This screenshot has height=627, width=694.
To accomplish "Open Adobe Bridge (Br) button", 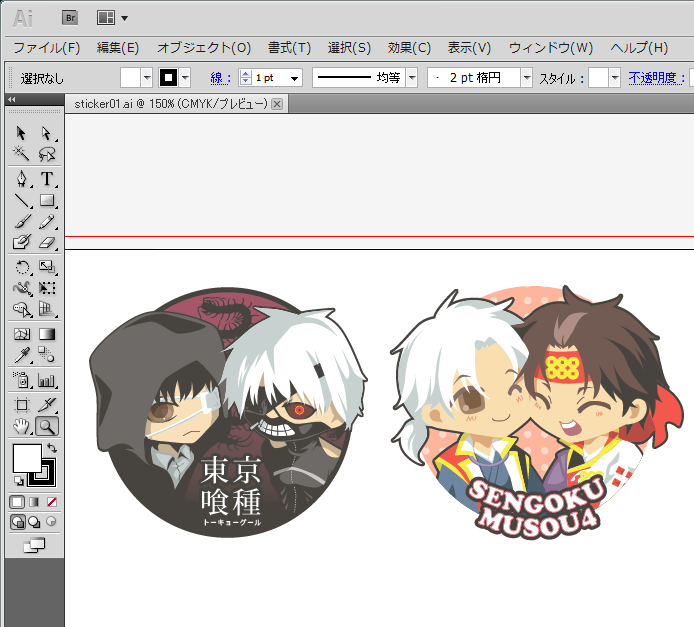I will [x=70, y=18].
